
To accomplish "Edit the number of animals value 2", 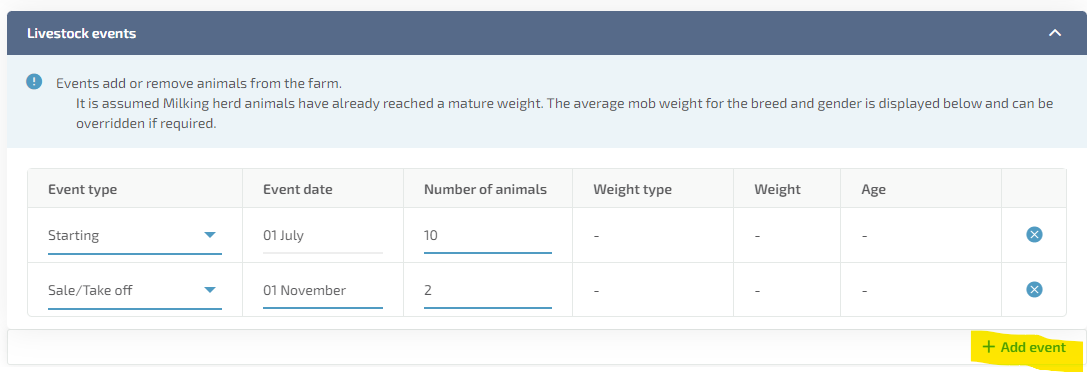I will coord(488,290).
